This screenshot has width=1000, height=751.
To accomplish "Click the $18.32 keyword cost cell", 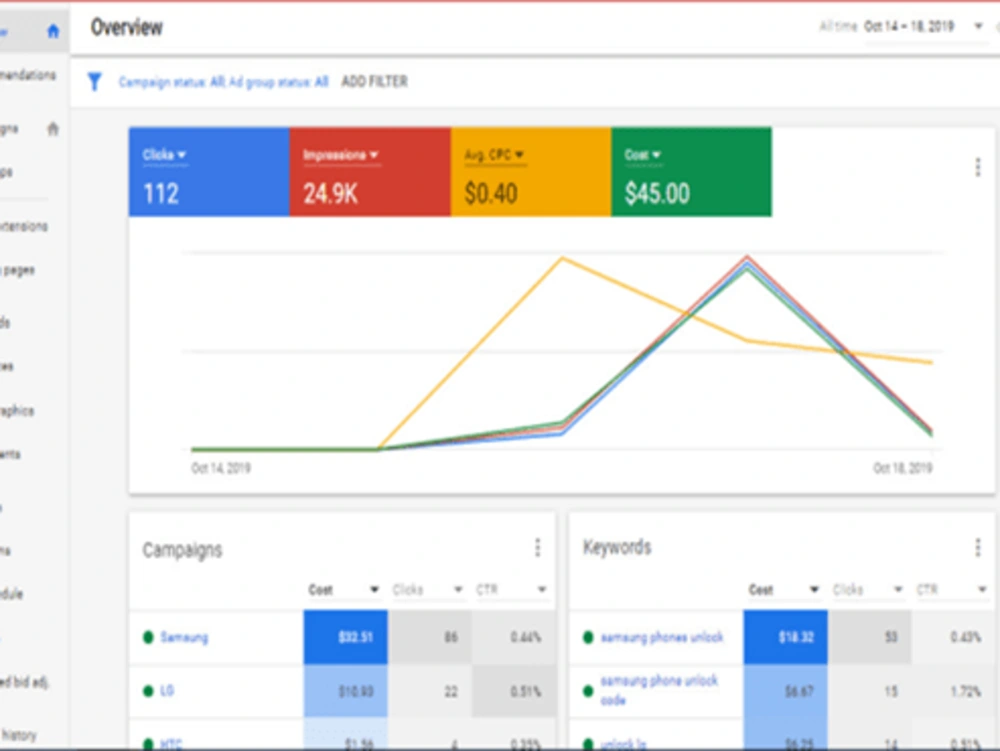I will coord(785,637).
